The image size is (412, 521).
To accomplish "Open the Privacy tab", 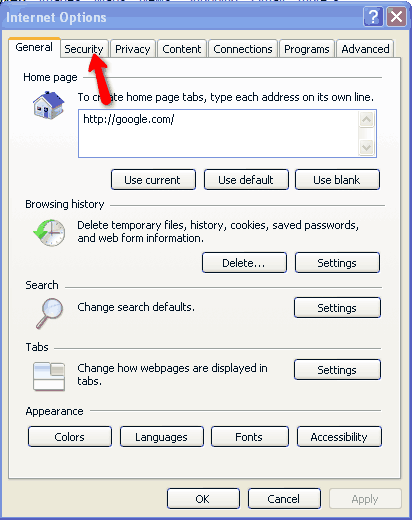I will coord(133,49).
